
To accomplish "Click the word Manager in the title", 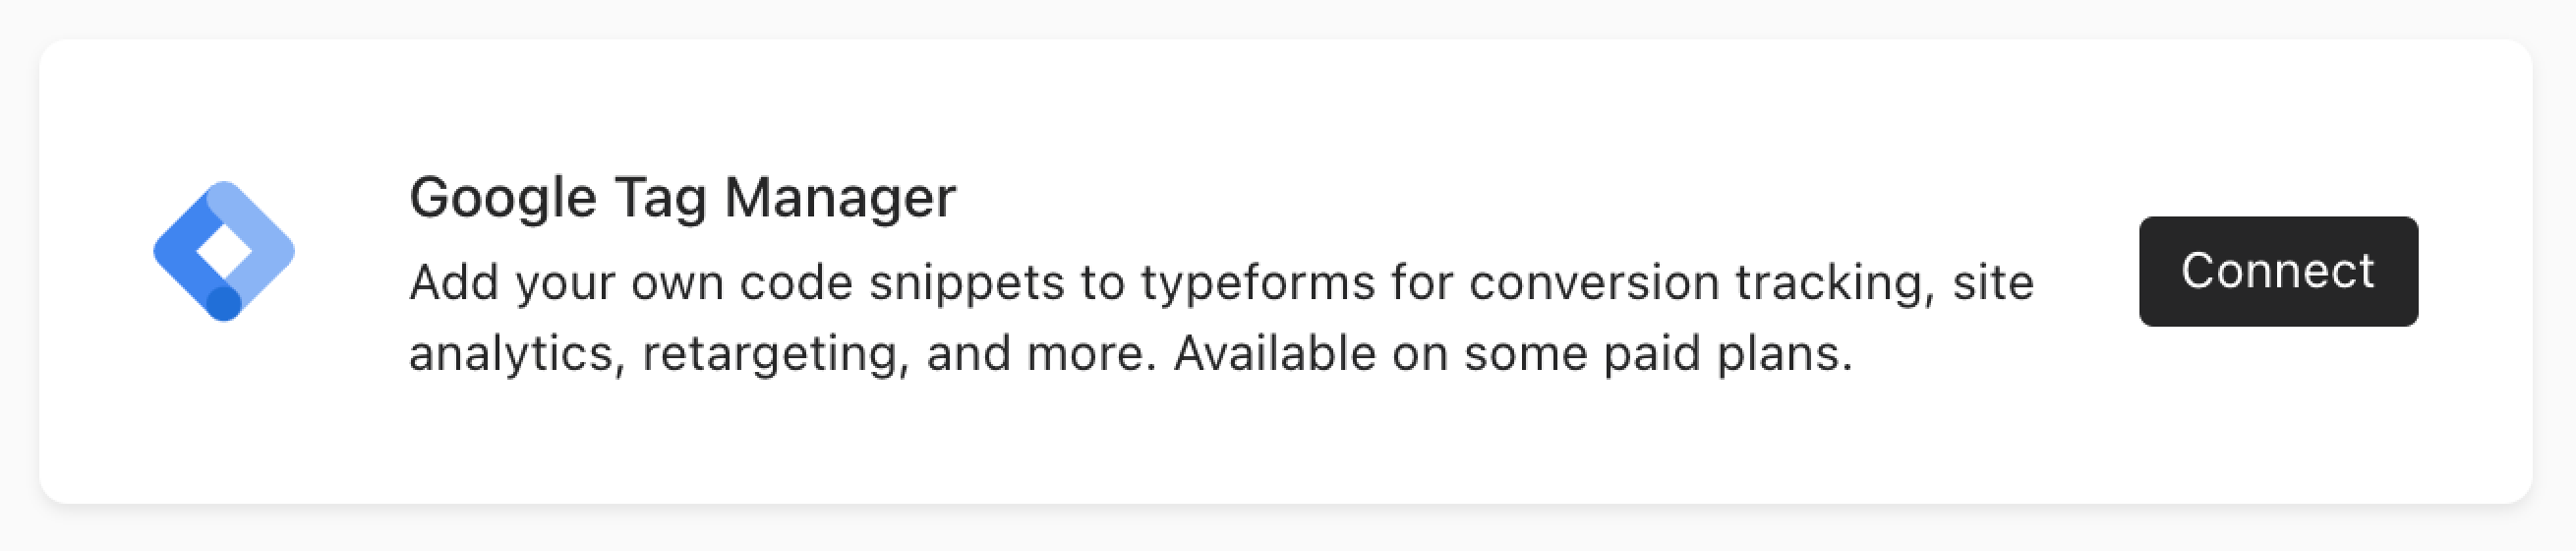I will (x=840, y=197).
